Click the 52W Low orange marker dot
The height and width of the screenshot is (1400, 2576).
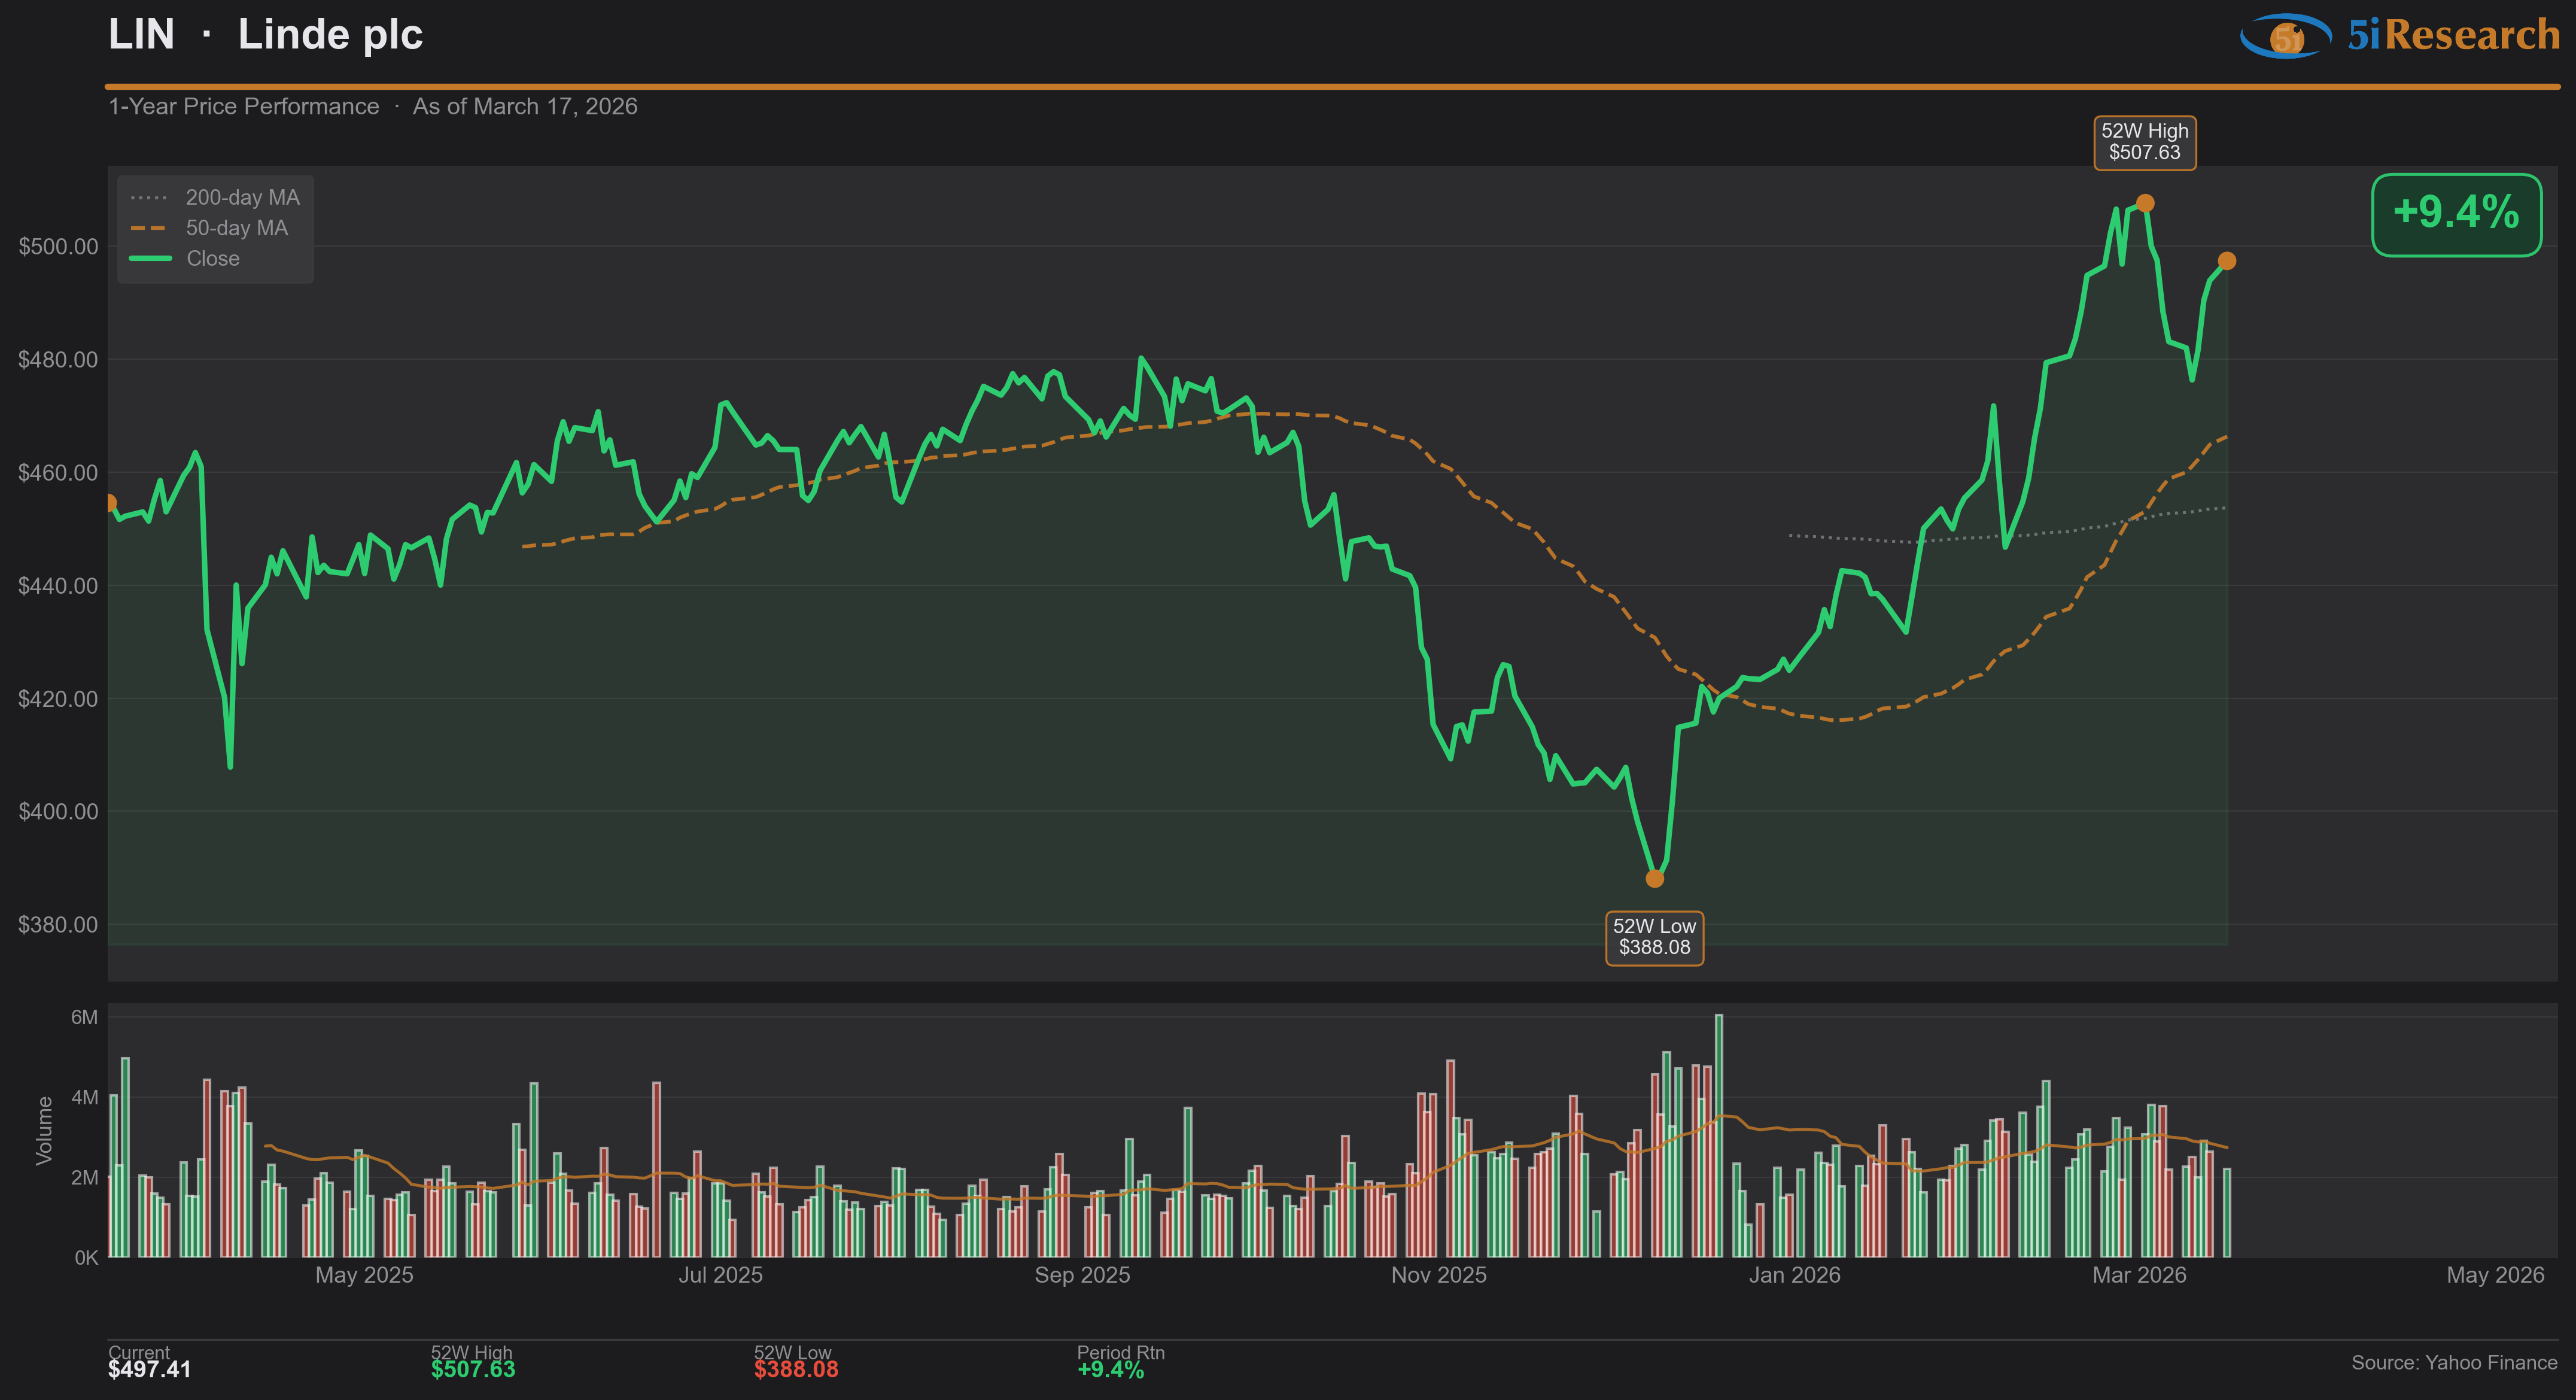[1655, 879]
